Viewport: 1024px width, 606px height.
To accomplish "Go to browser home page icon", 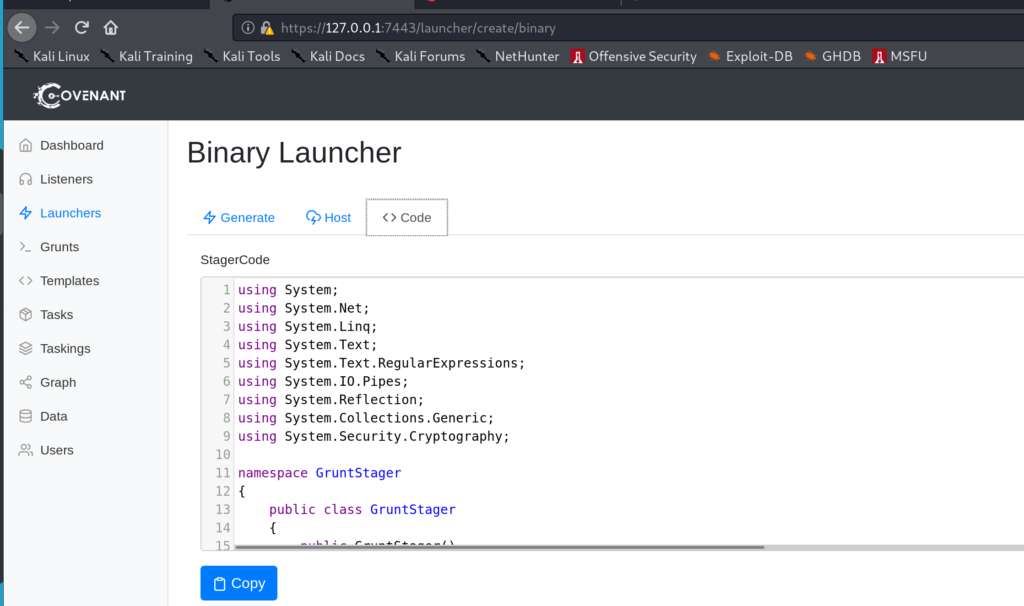I will [110, 27].
